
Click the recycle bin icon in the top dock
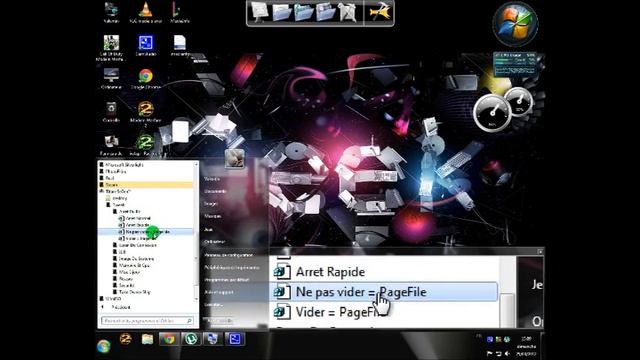click(x=347, y=13)
